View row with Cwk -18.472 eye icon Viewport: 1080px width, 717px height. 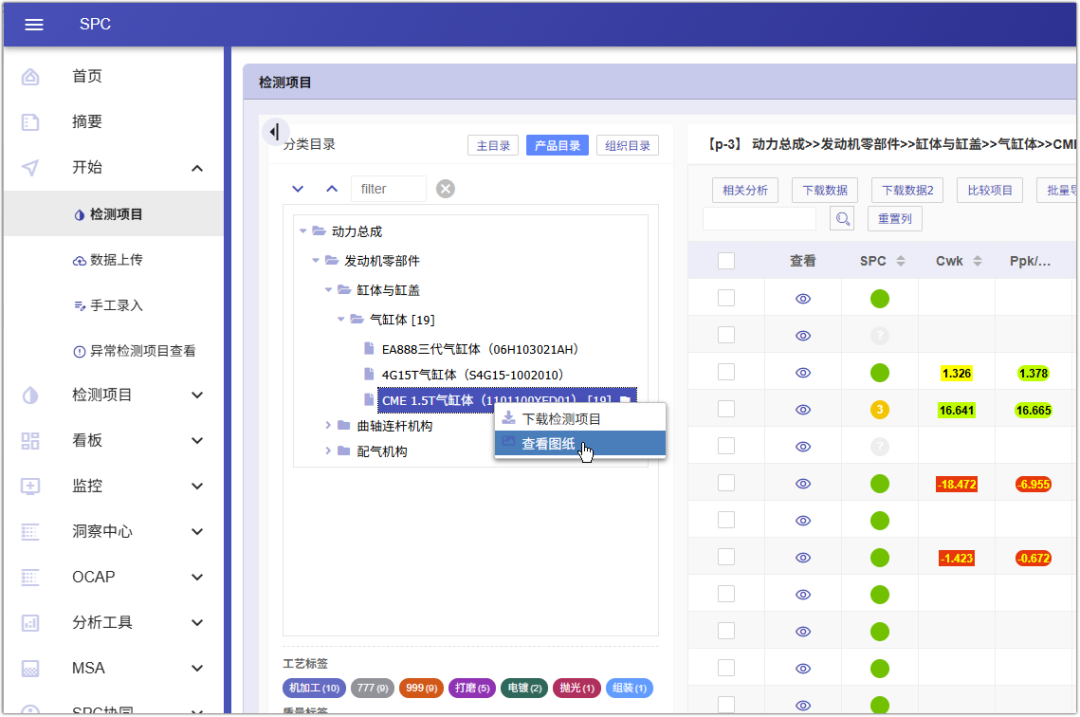[x=803, y=484]
